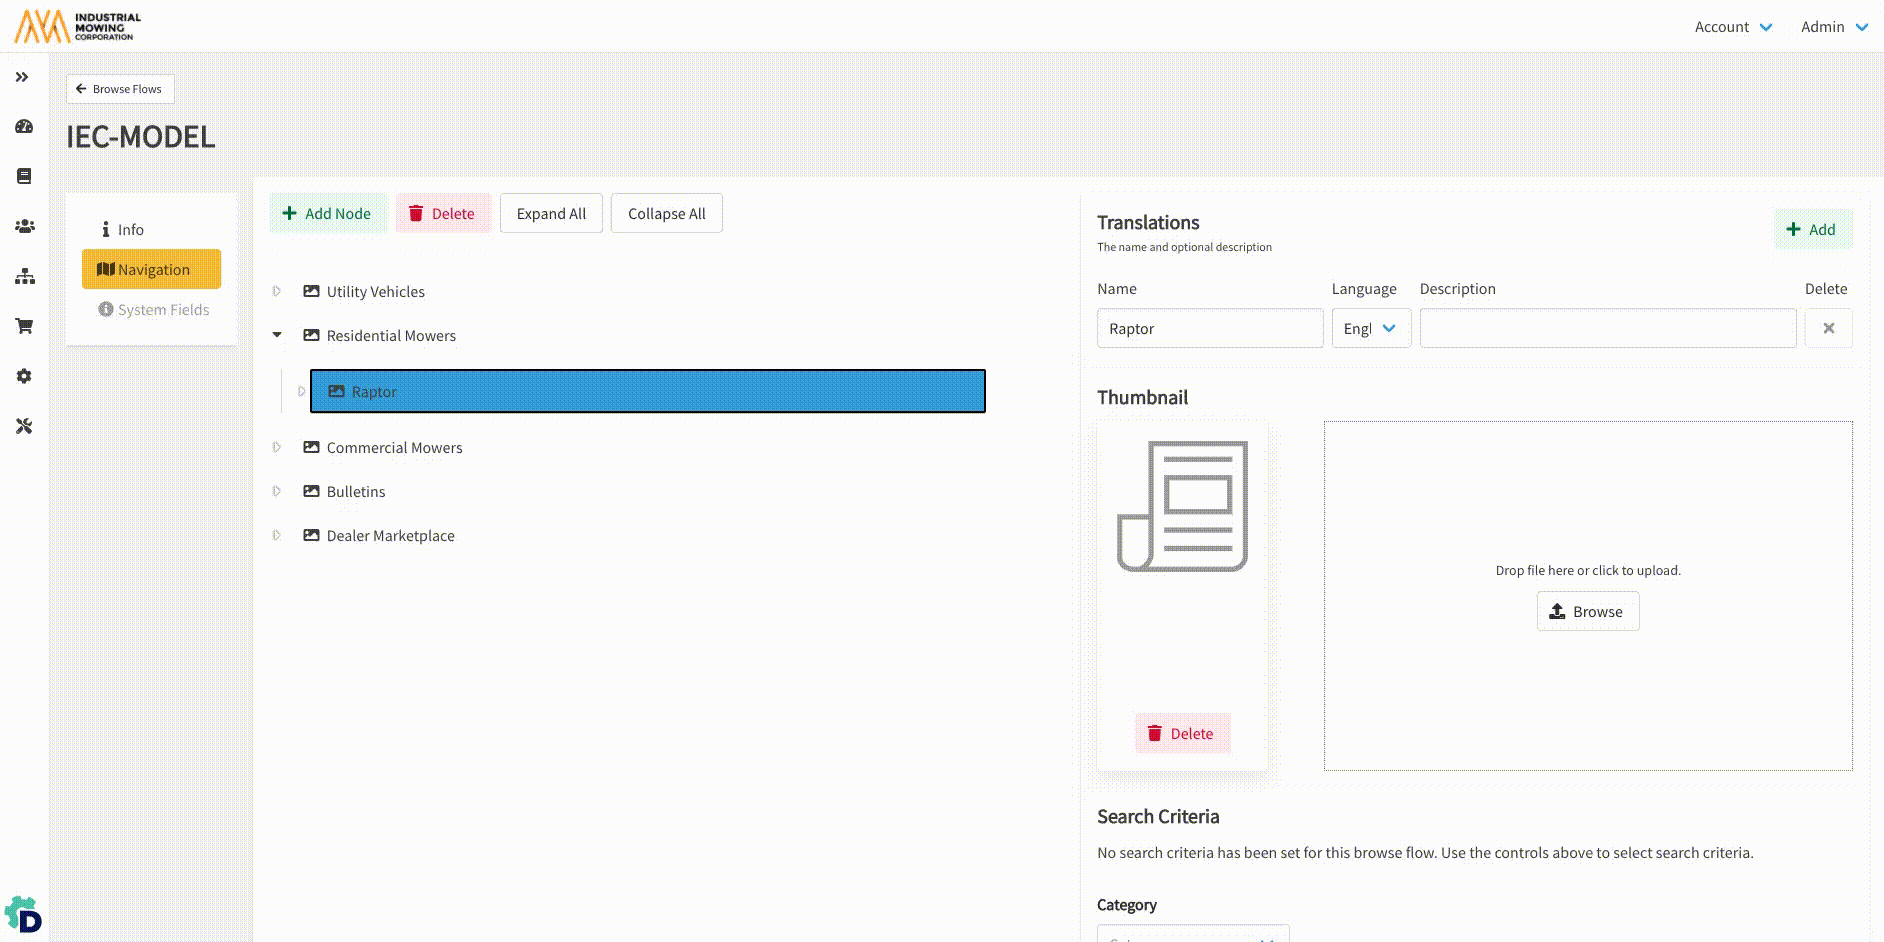Screen dimensions: 1884x942
Task: Remove the Raptor translation row with X
Action: click(1828, 328)
